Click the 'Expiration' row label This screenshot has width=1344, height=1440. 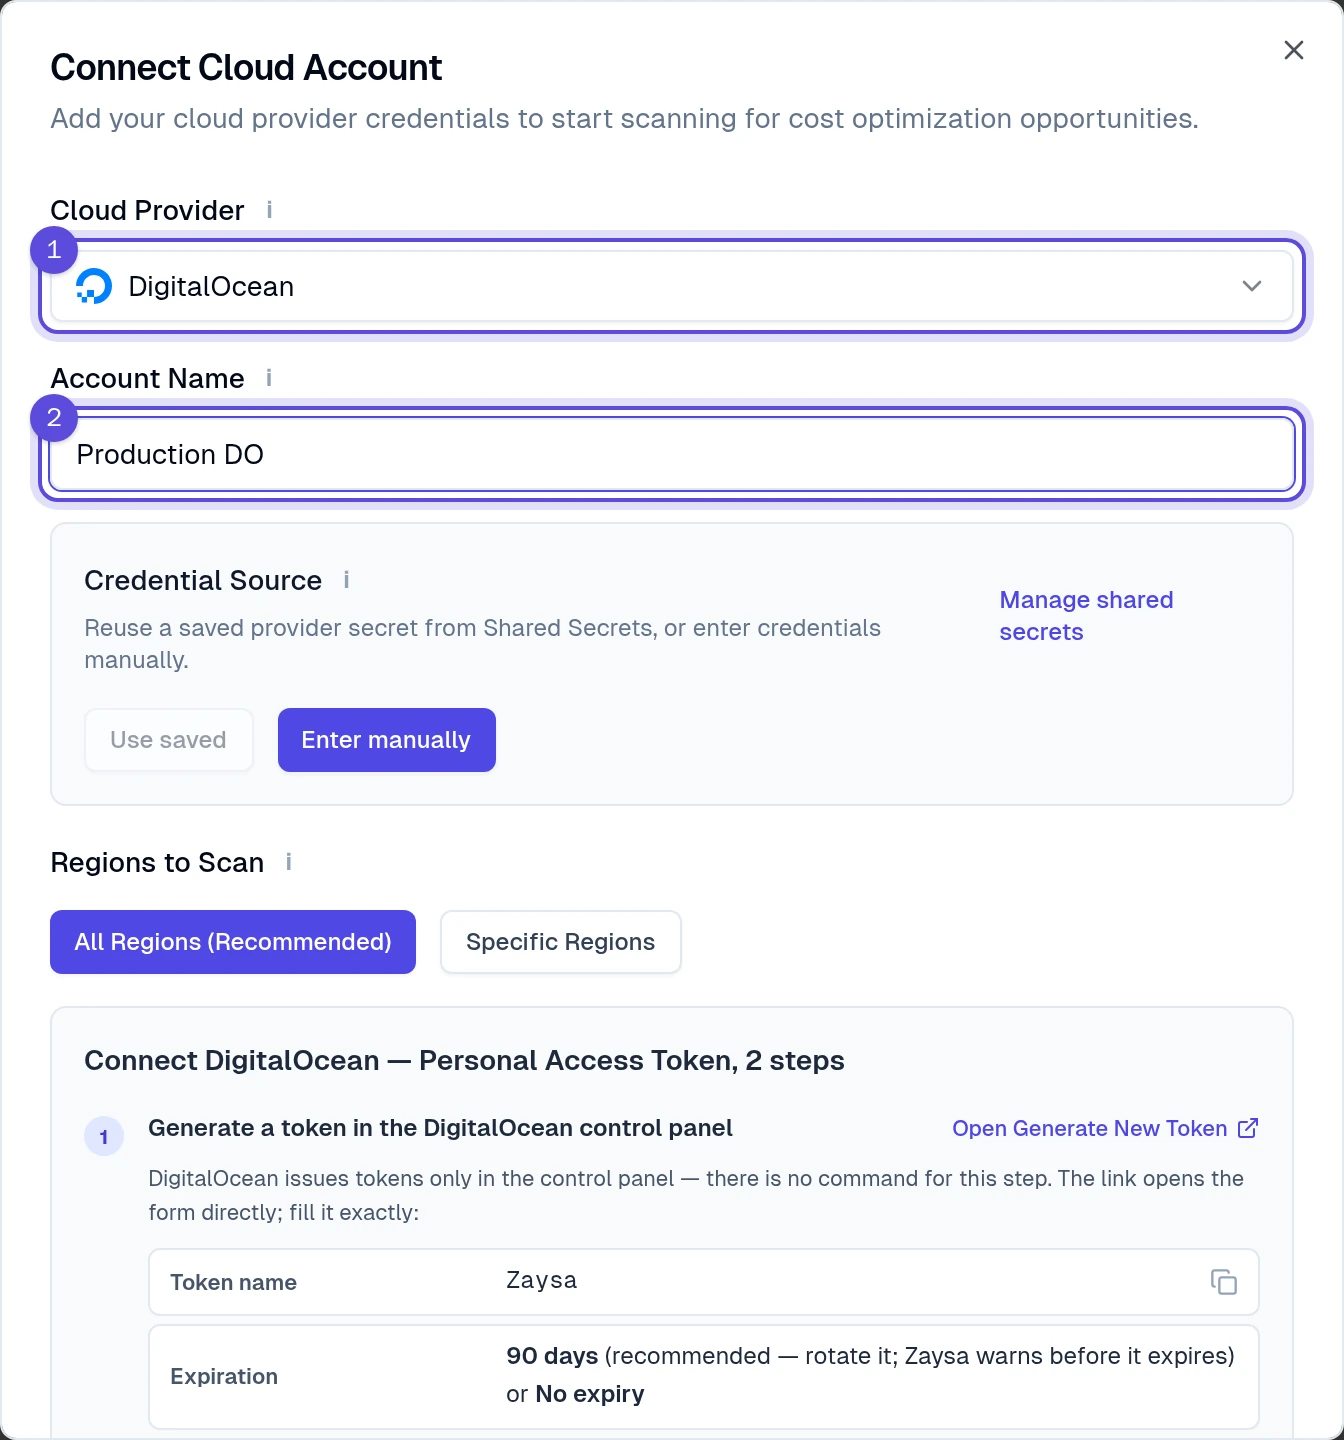click(224, 1377)
